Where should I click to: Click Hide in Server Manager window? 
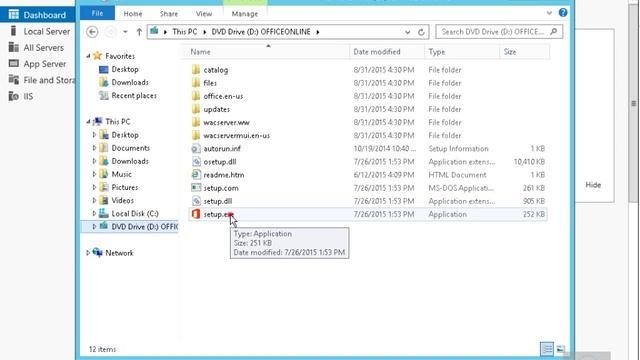click(593, 185)
